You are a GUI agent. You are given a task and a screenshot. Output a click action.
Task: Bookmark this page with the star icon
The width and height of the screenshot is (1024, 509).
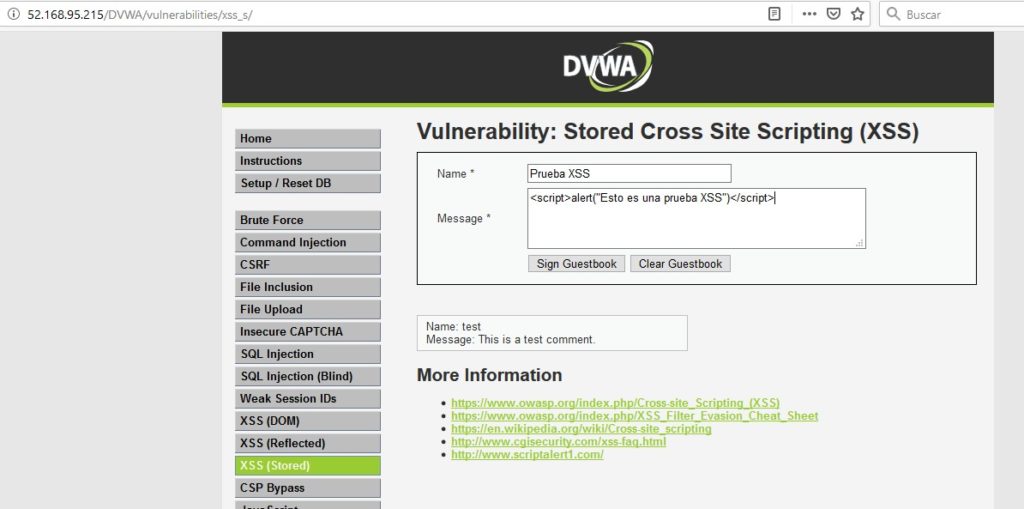(x=857, y=14)
